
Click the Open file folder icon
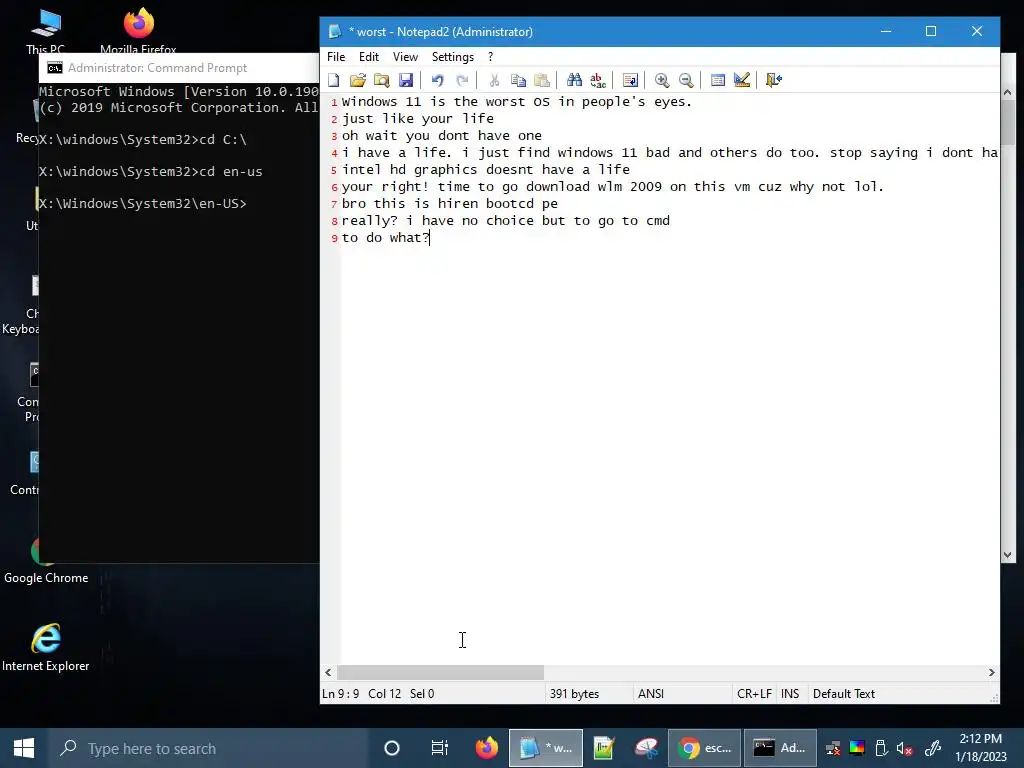click(x=357, y=80)
